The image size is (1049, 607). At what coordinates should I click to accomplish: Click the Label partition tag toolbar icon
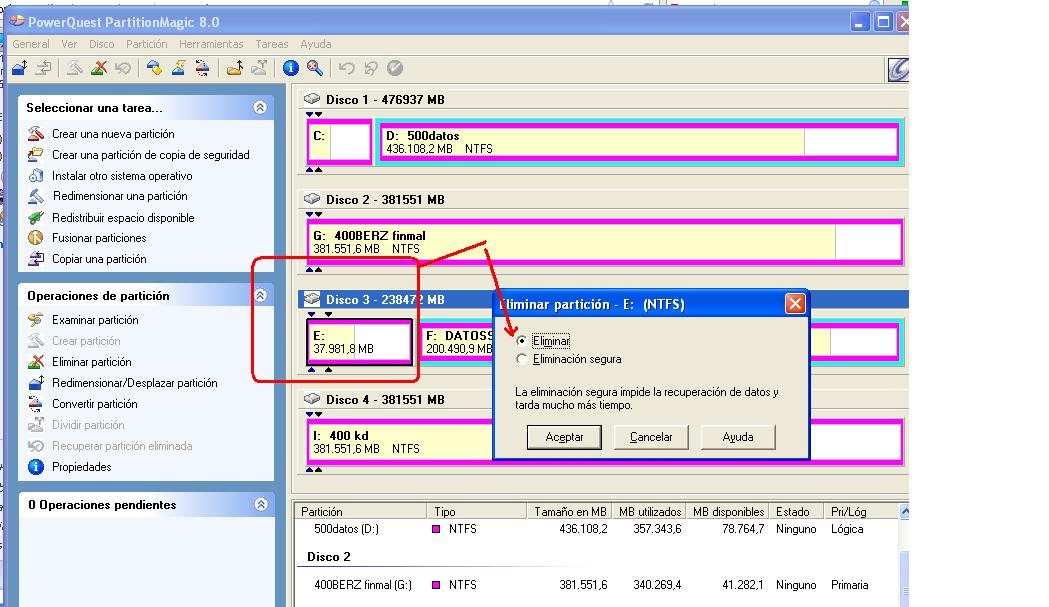click(x=154, y=68)
